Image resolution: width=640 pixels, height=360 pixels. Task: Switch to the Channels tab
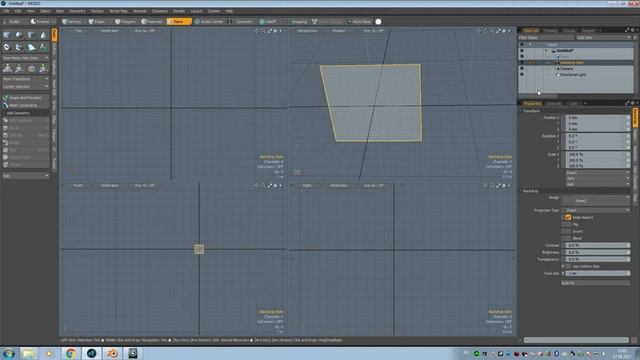click(x=554, y=104)
